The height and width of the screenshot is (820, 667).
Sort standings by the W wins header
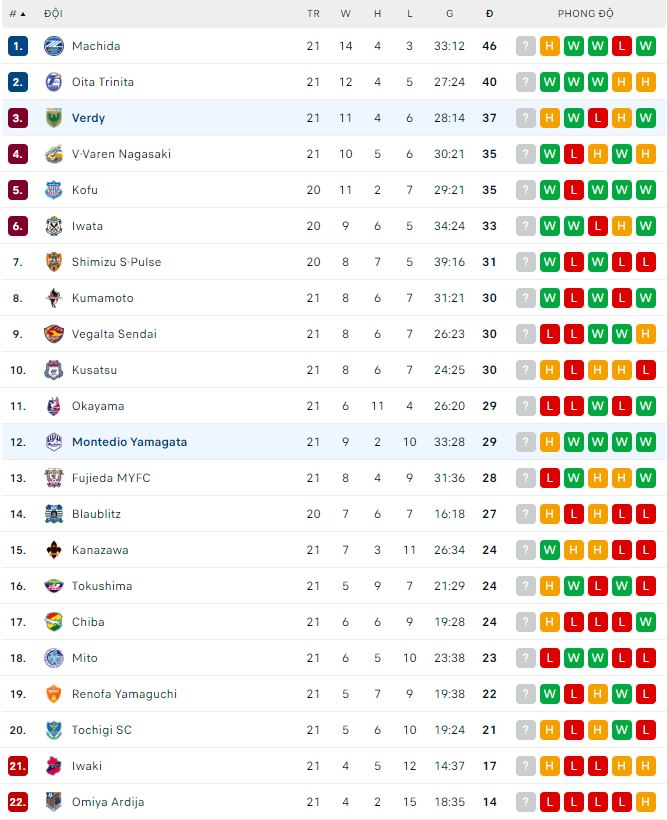[x=345, y=14]
